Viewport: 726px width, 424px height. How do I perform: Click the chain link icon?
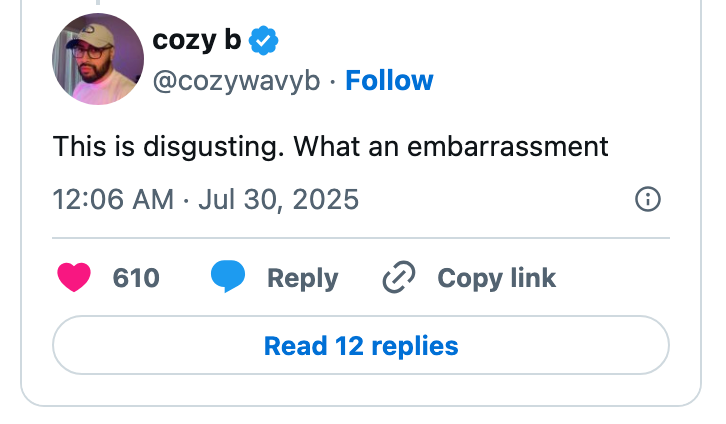click(399, 277)
